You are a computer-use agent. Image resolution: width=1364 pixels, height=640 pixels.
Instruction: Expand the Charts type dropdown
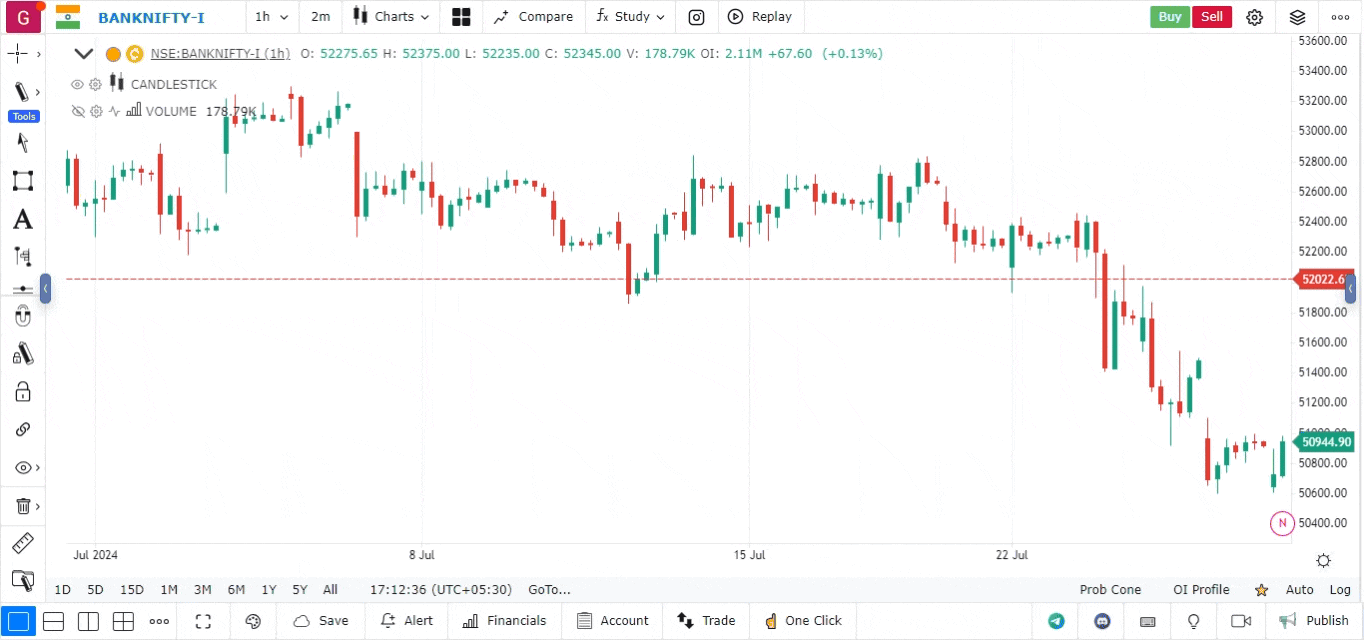[x=392, y=17]
